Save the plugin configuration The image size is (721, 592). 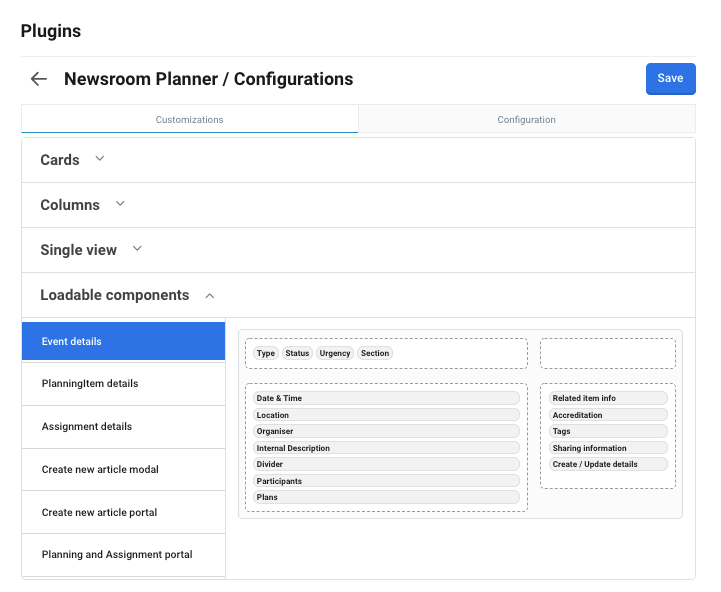pyautogui.click(x=670, y=79)
